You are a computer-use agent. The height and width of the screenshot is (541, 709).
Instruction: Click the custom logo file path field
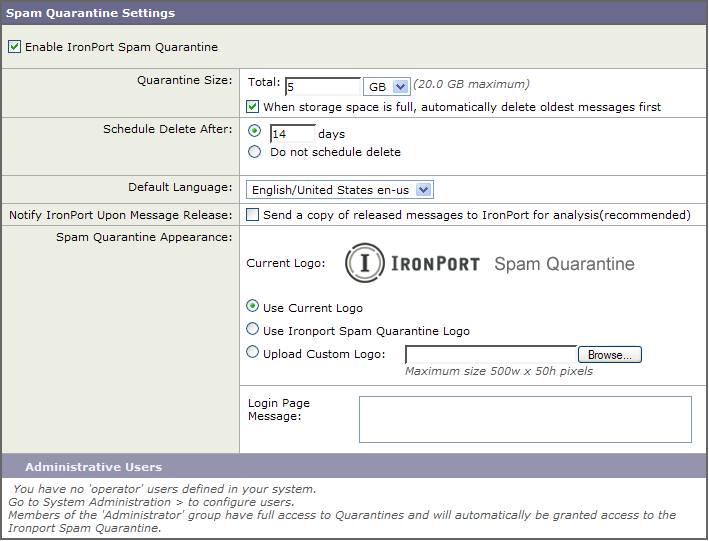click(x=491, y=355)
